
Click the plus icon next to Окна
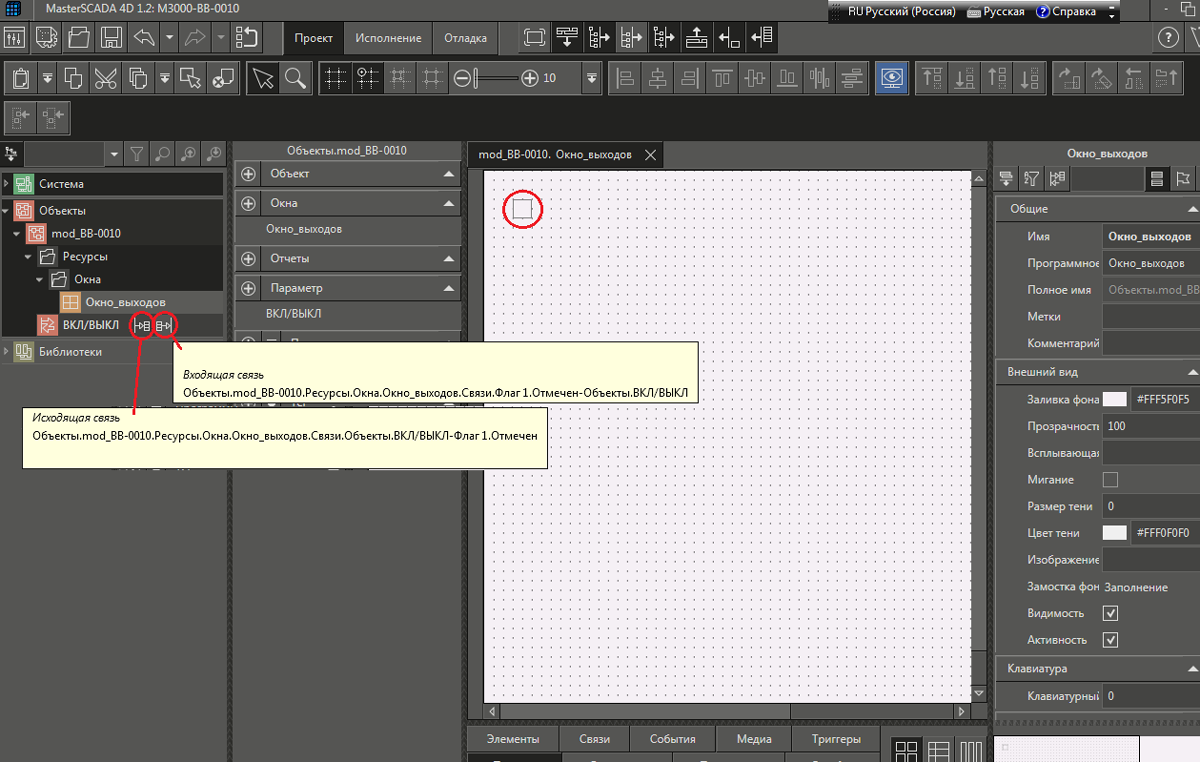coord(249,203)
